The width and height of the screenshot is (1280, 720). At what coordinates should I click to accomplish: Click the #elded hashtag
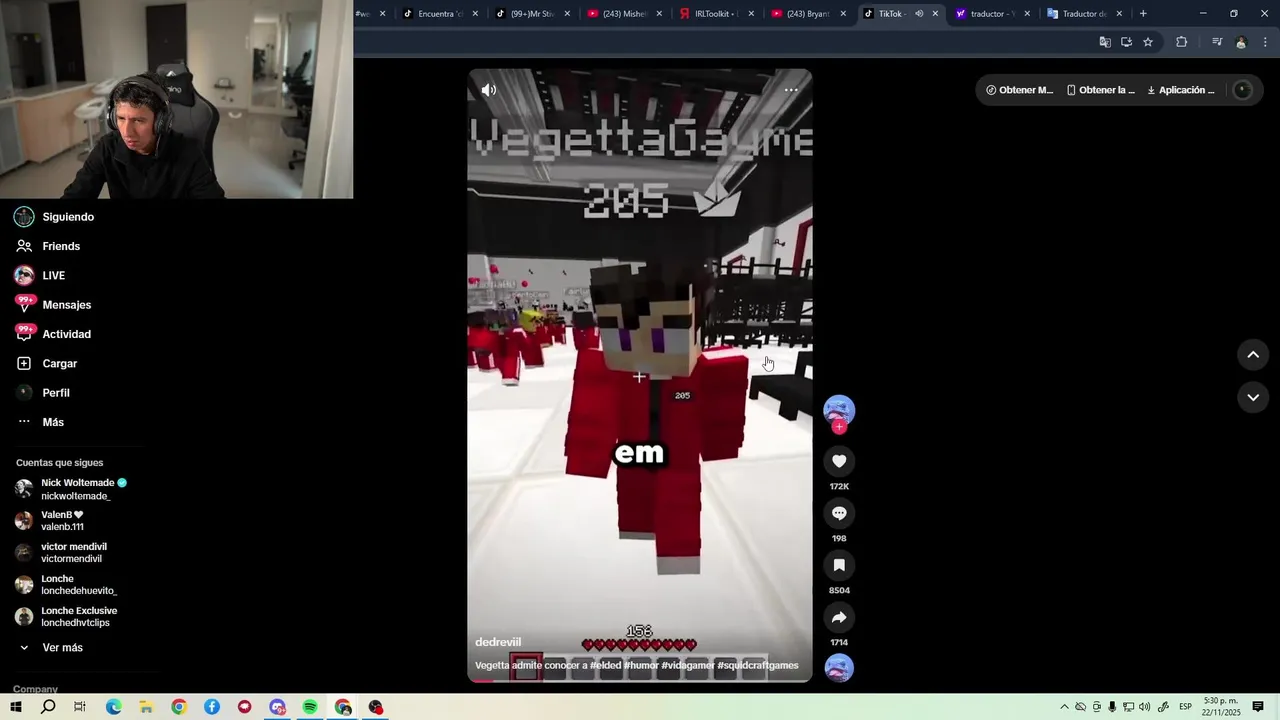605,665
